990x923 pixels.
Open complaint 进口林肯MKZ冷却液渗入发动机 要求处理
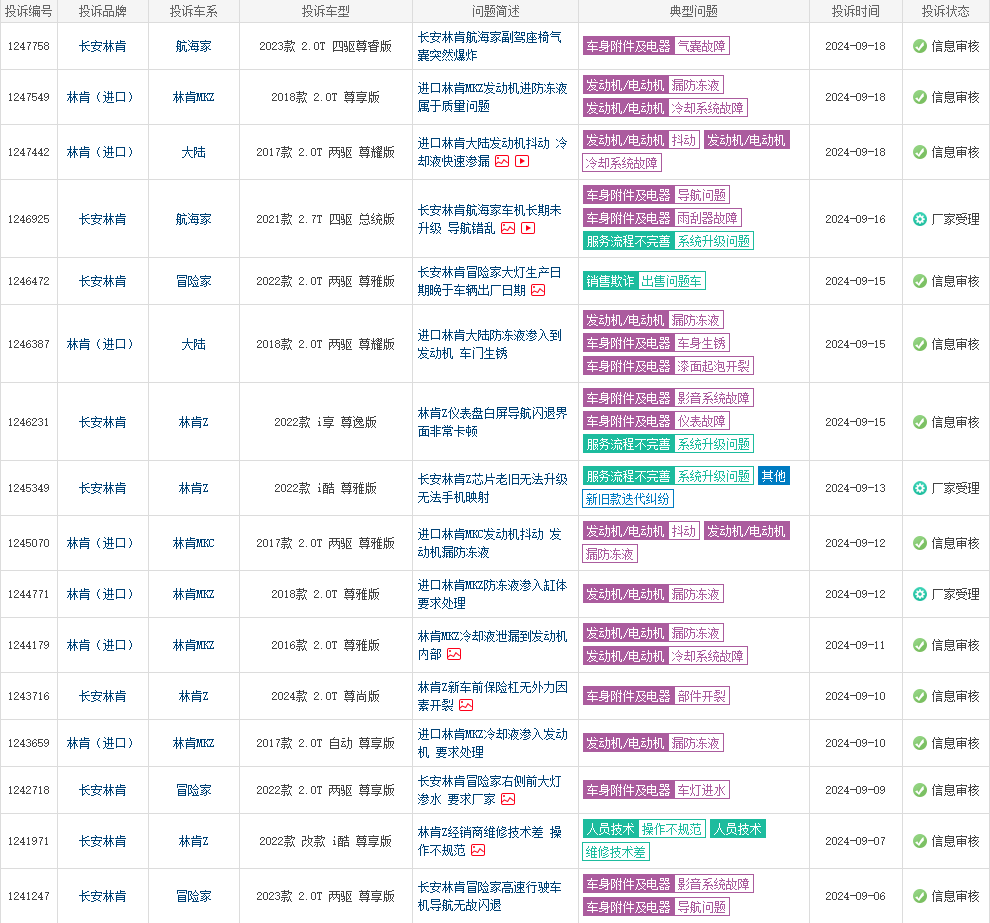(492, 743)
